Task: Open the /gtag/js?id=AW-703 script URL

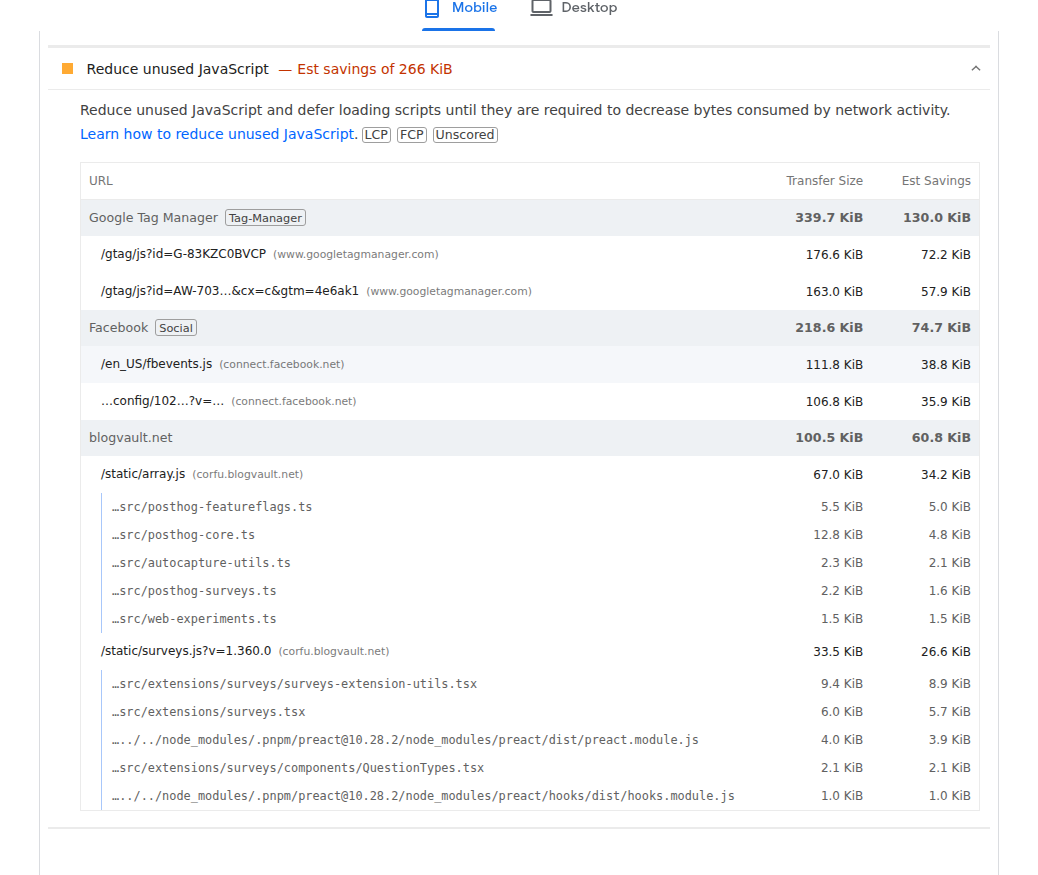Action: point(230,291)
